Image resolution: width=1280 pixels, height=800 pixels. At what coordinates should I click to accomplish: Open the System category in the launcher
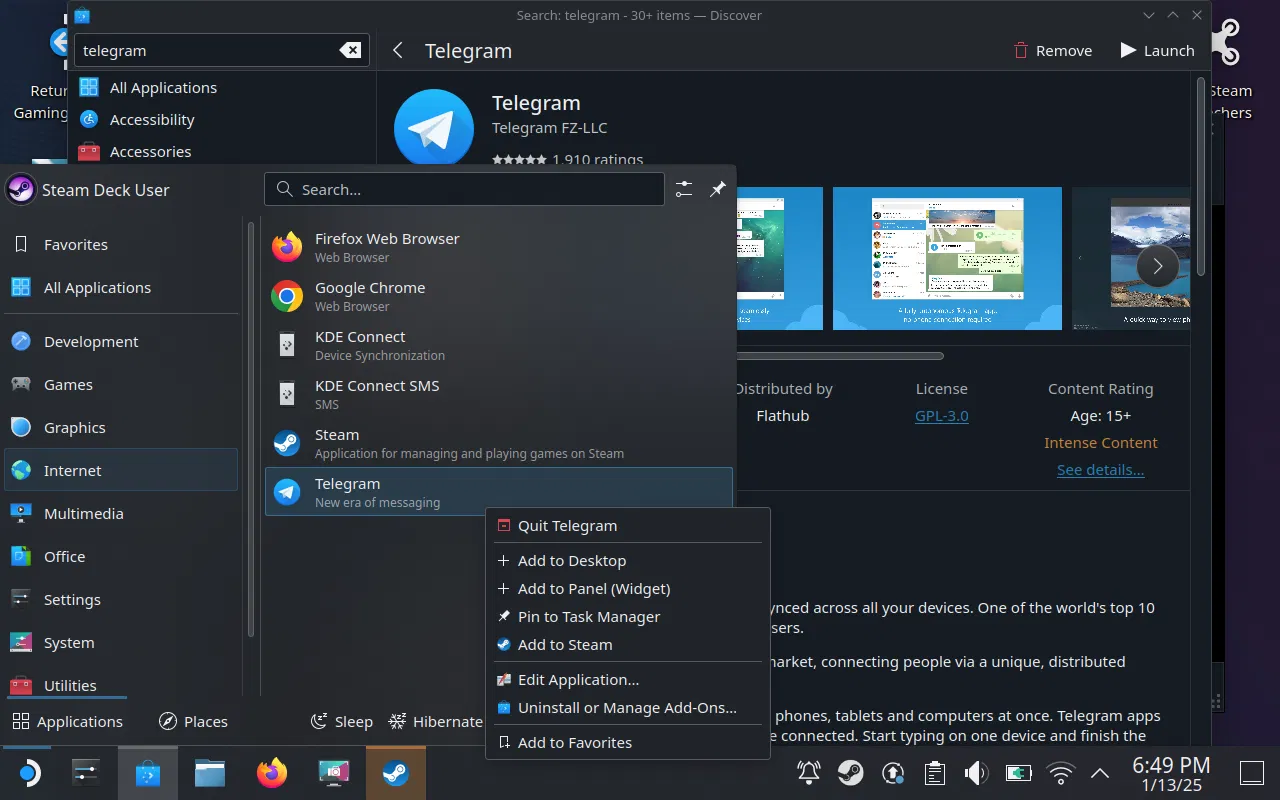121,643
